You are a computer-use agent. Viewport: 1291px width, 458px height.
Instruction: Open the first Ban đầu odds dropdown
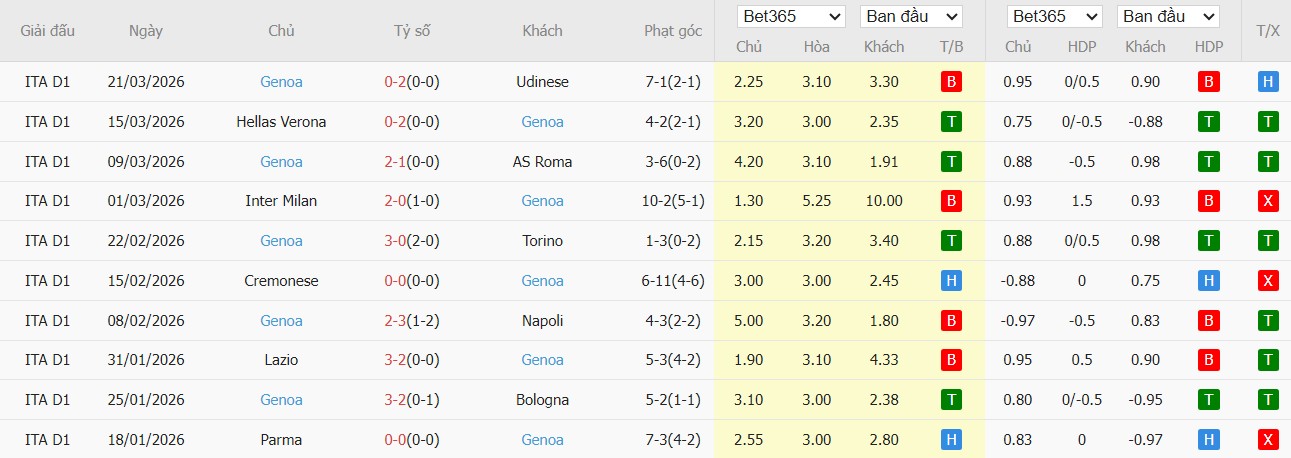point(910,17)
